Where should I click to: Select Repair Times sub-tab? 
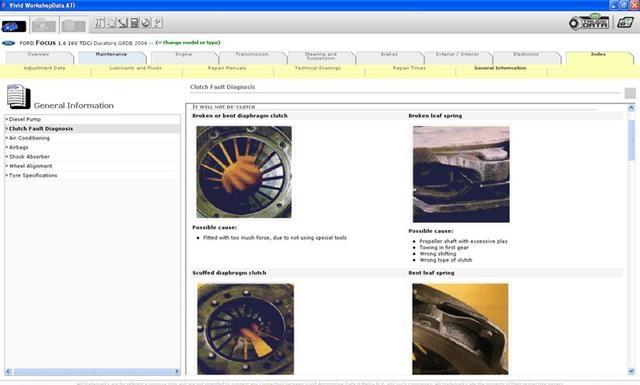[x=409, y=68]
